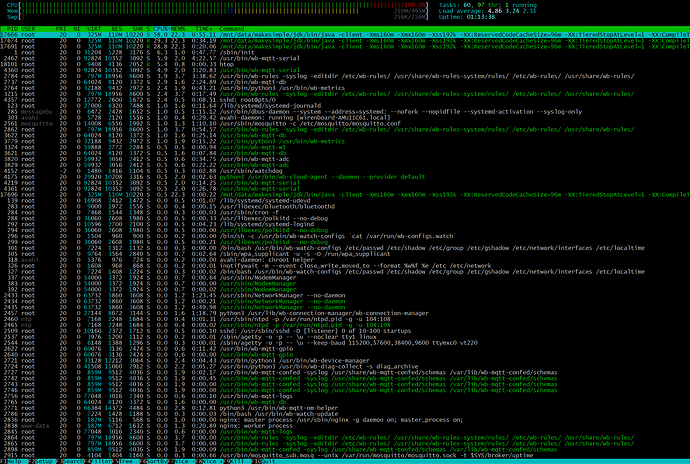690x464 pixels.
Task: Select ModemManager row with PID 337
Action: tap(345, 278)
